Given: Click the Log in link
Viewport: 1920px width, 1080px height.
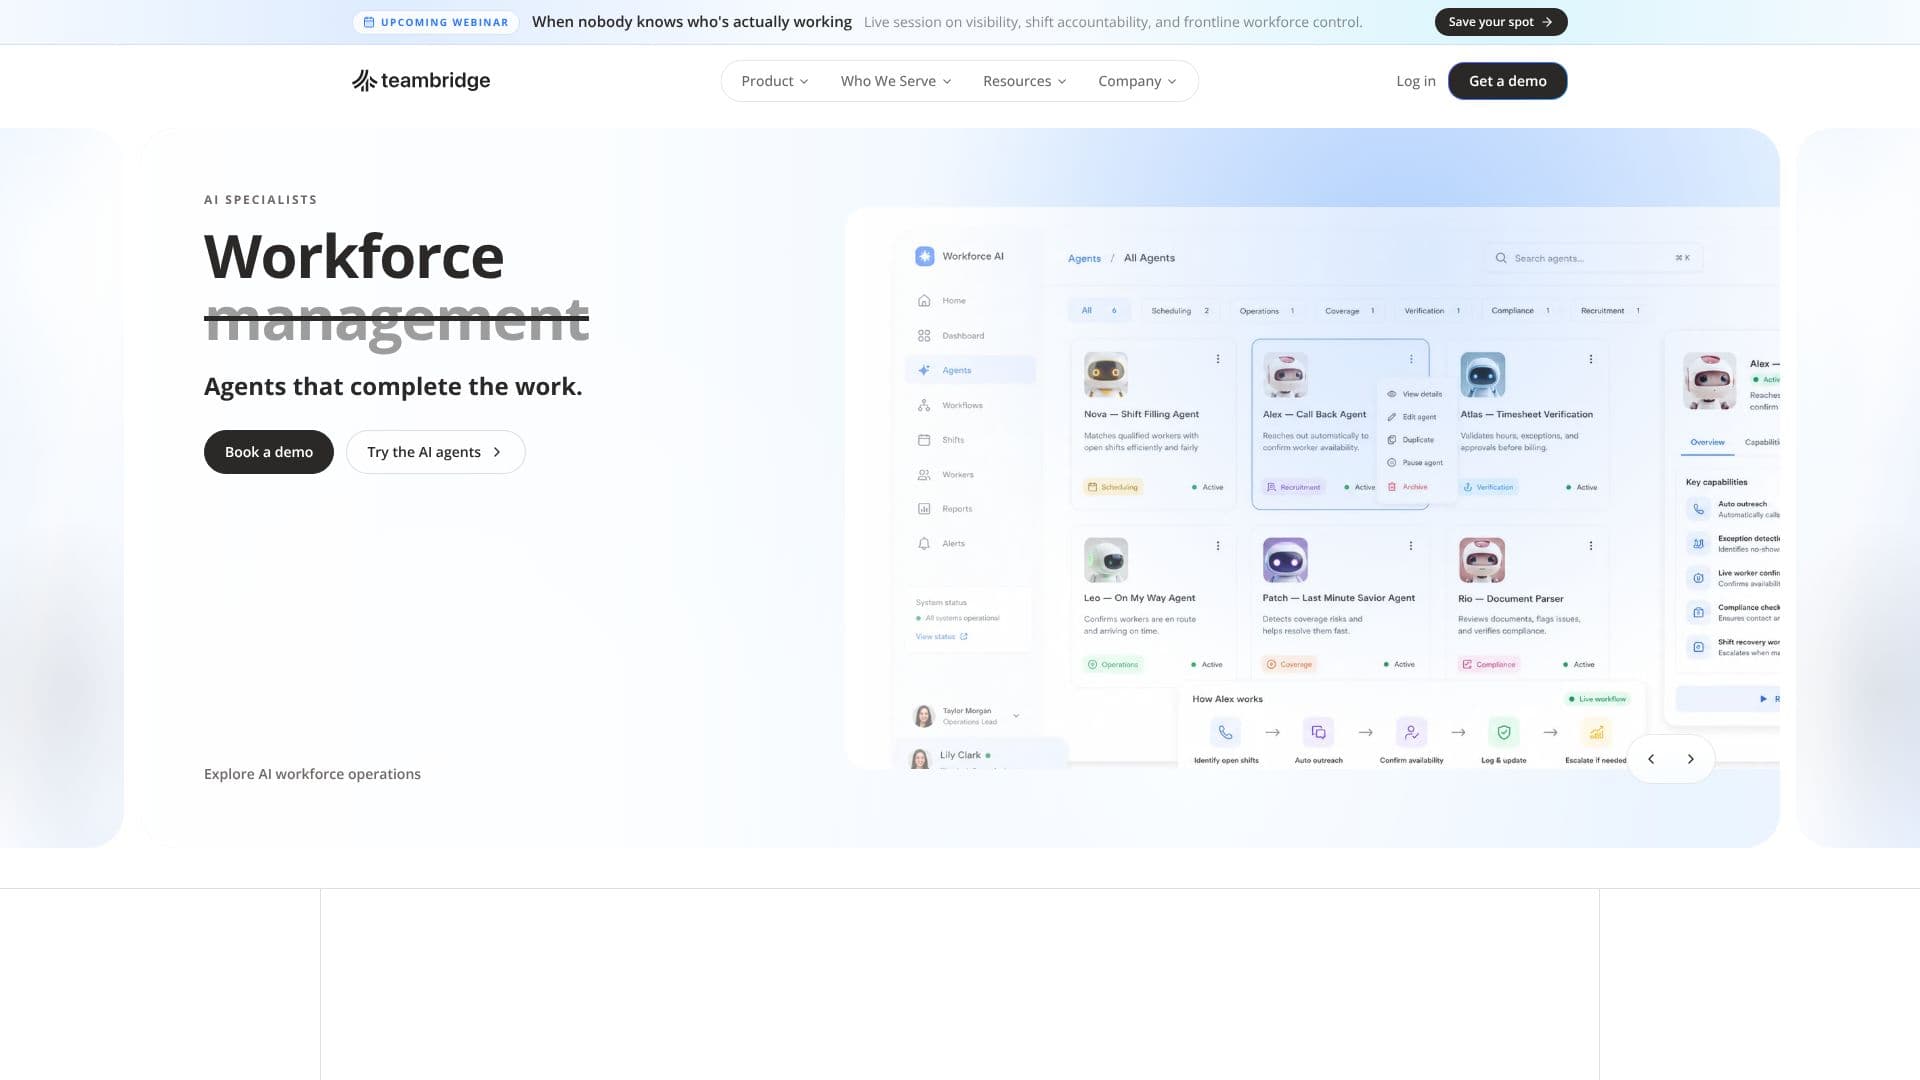Looking at the screenshot, I should (1415, 81).
